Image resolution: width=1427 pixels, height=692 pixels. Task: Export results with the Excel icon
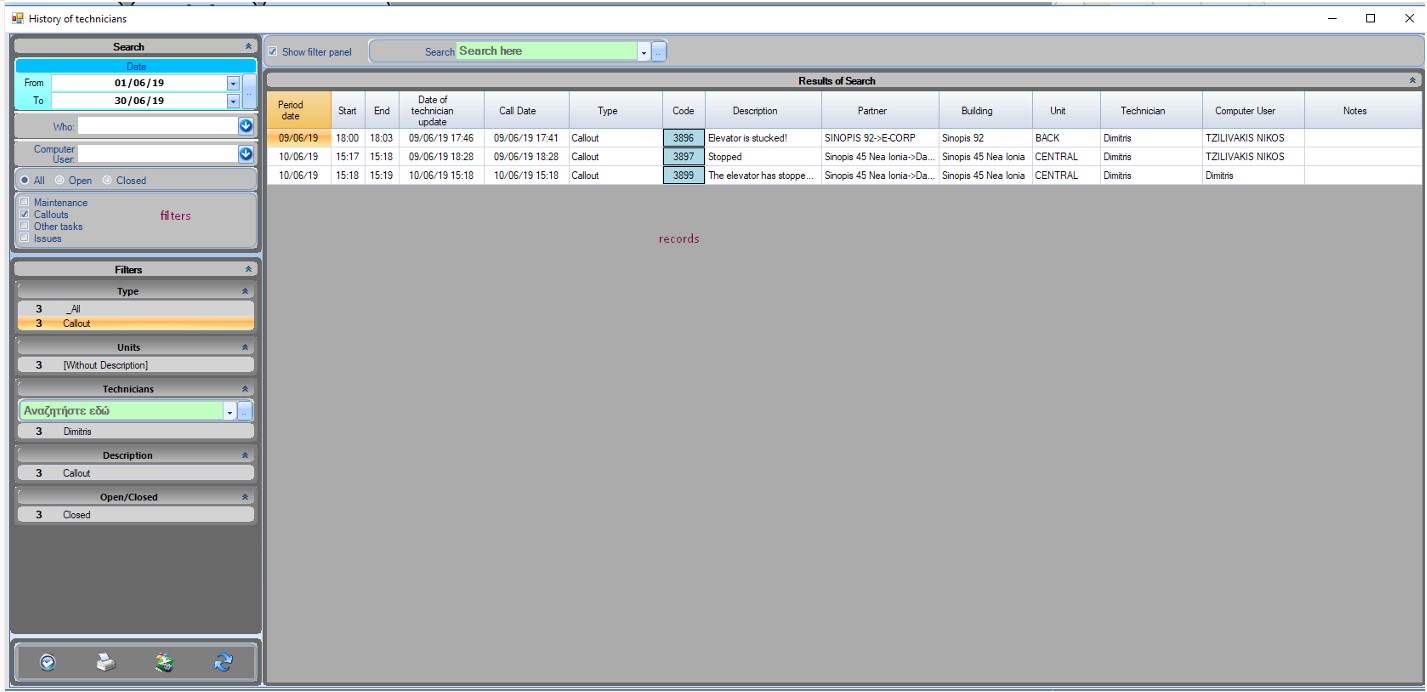[x=164, y=662]
